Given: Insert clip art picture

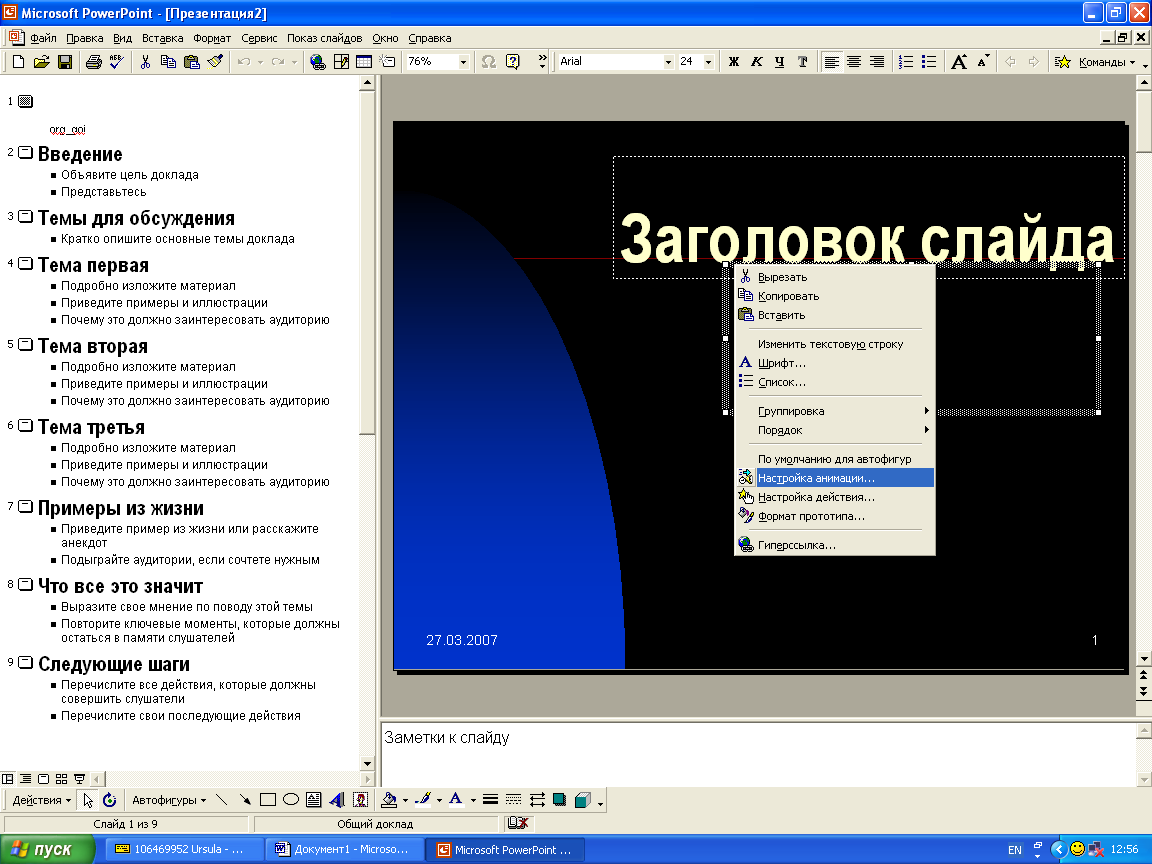Looking at the screenshot, I should point(360,800).
